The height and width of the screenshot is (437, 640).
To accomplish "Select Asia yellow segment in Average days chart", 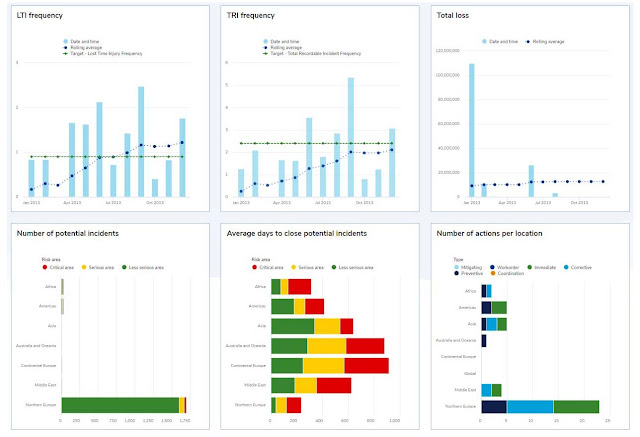I will tap(327, 326).
